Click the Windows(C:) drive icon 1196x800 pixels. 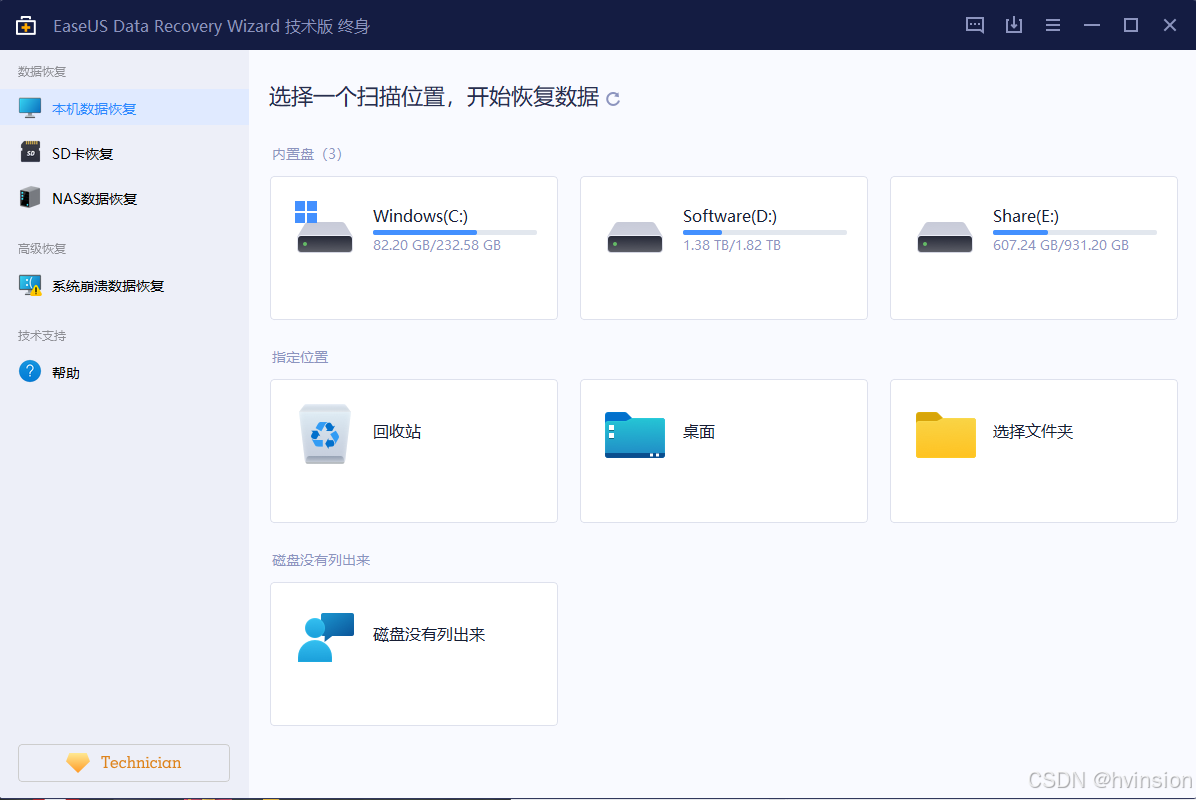324,227
